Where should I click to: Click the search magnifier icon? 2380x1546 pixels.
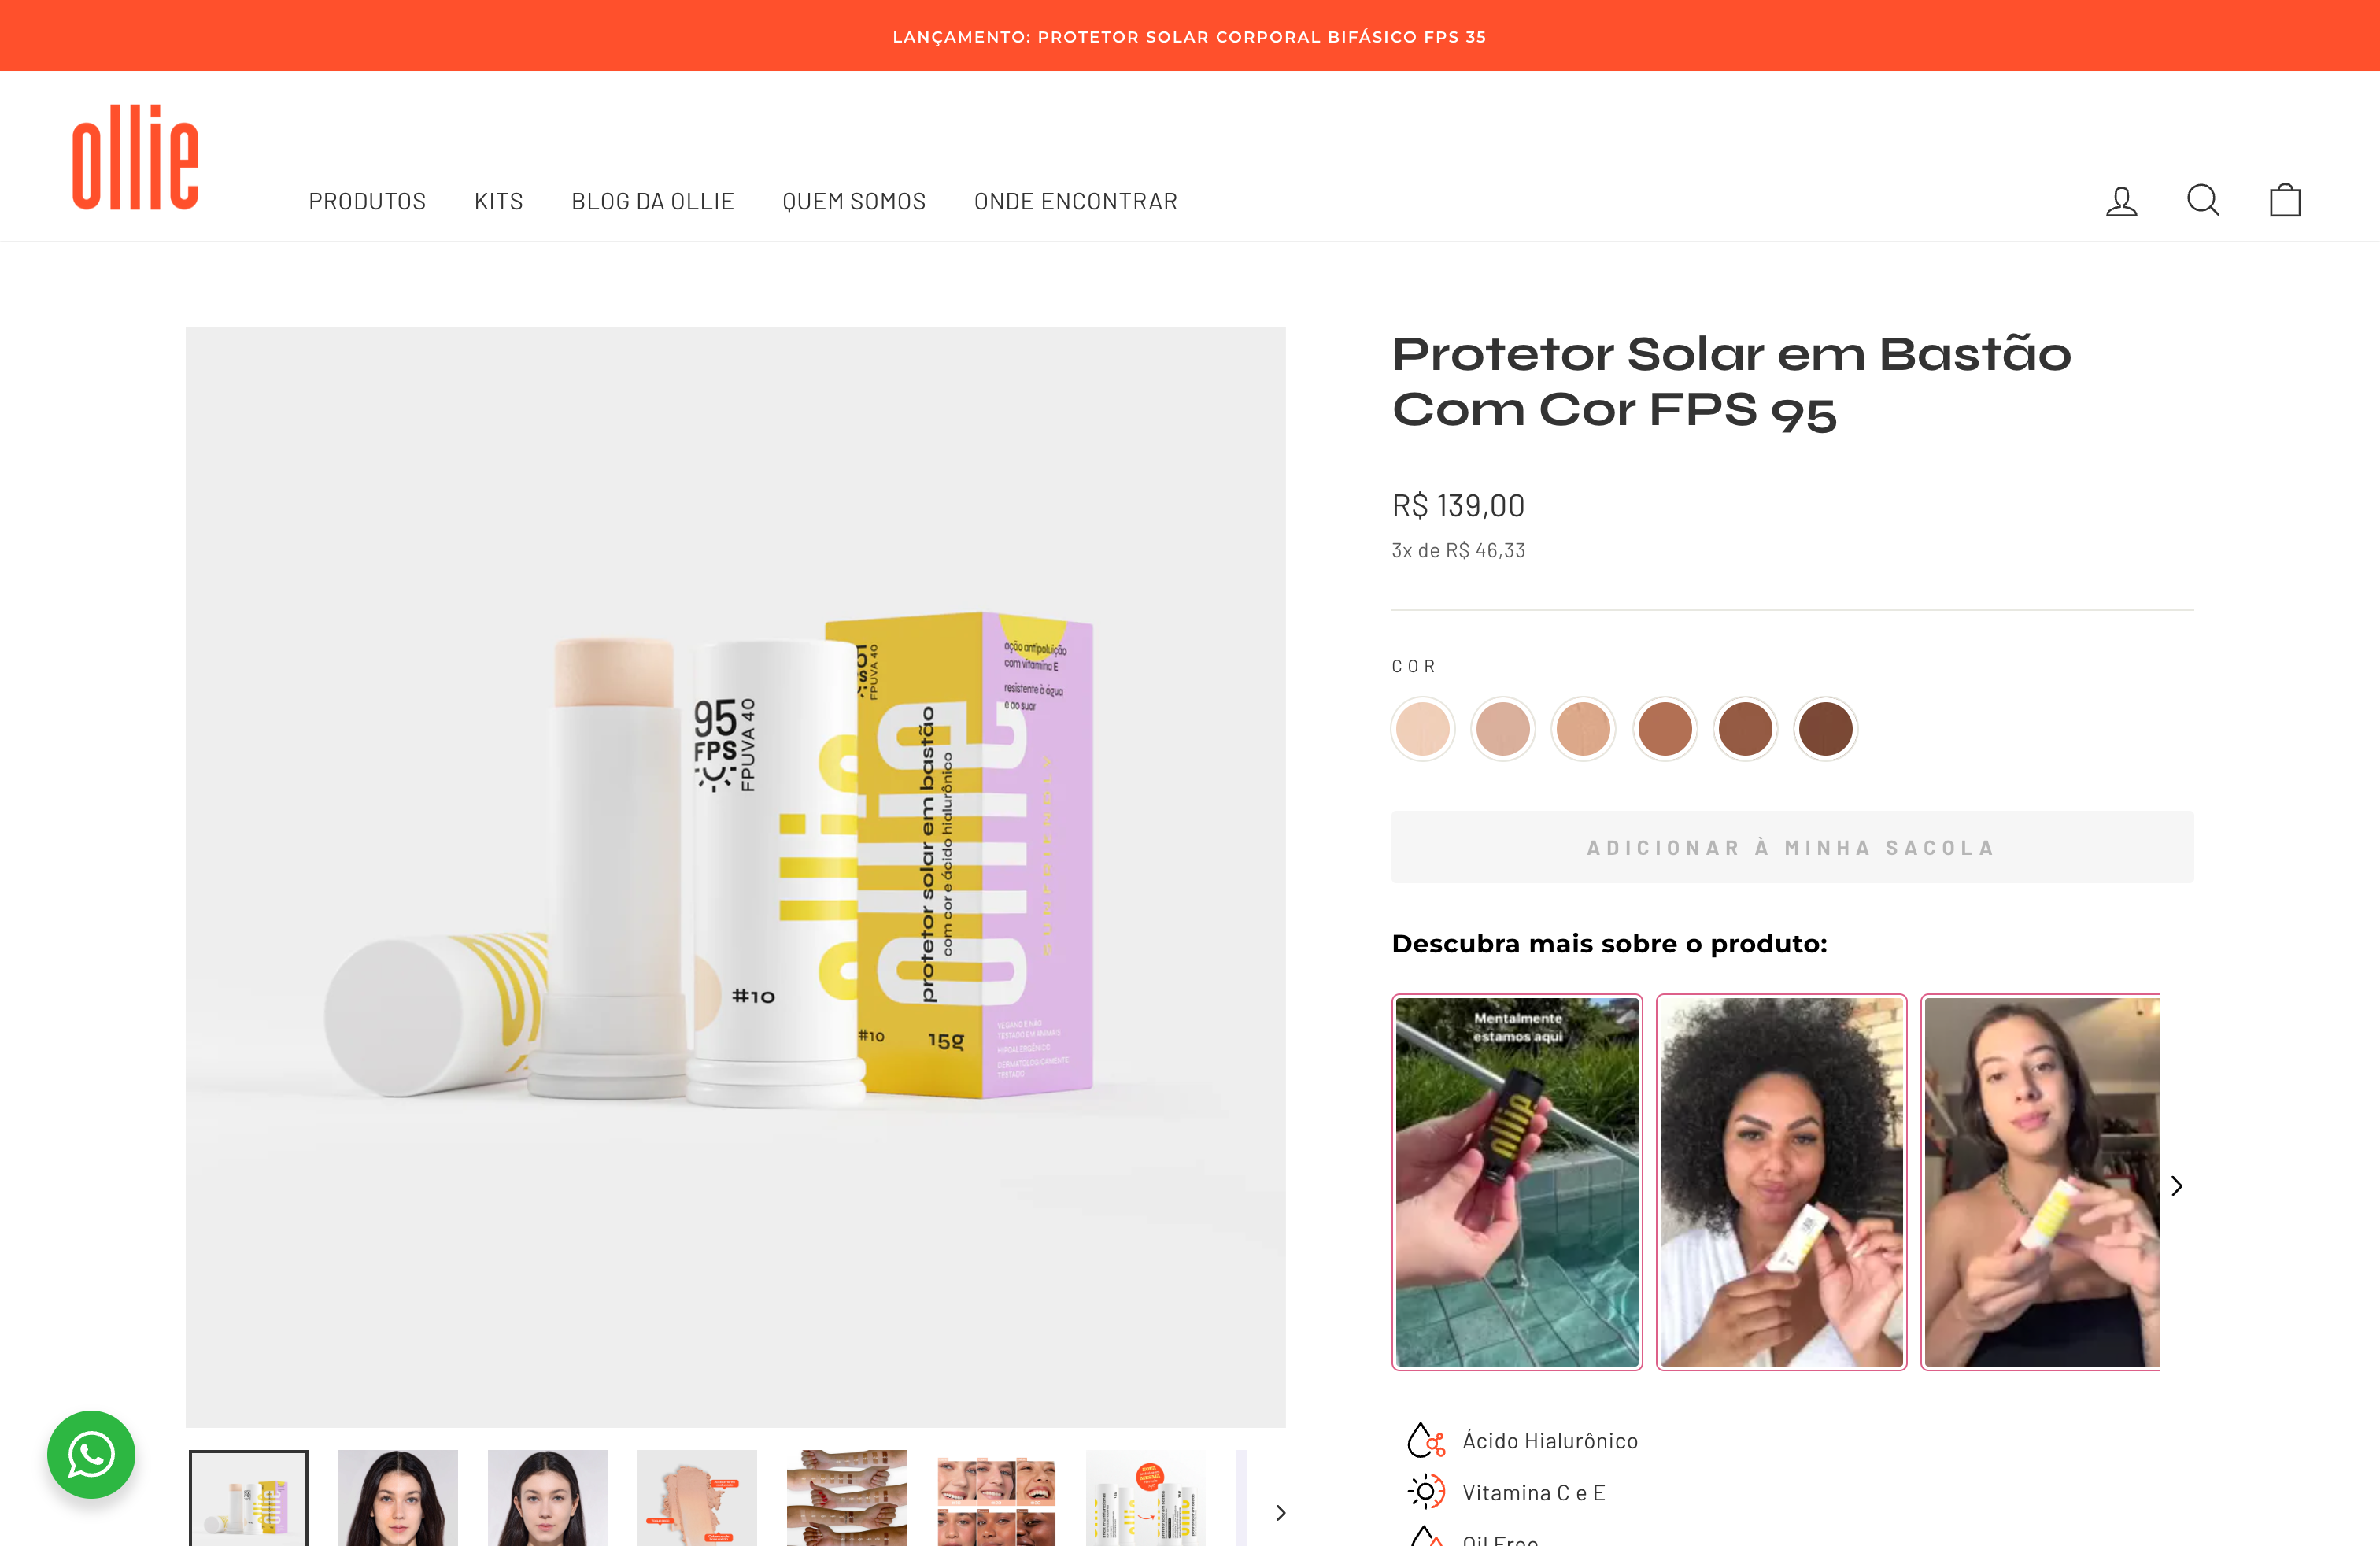[2203, 200]
